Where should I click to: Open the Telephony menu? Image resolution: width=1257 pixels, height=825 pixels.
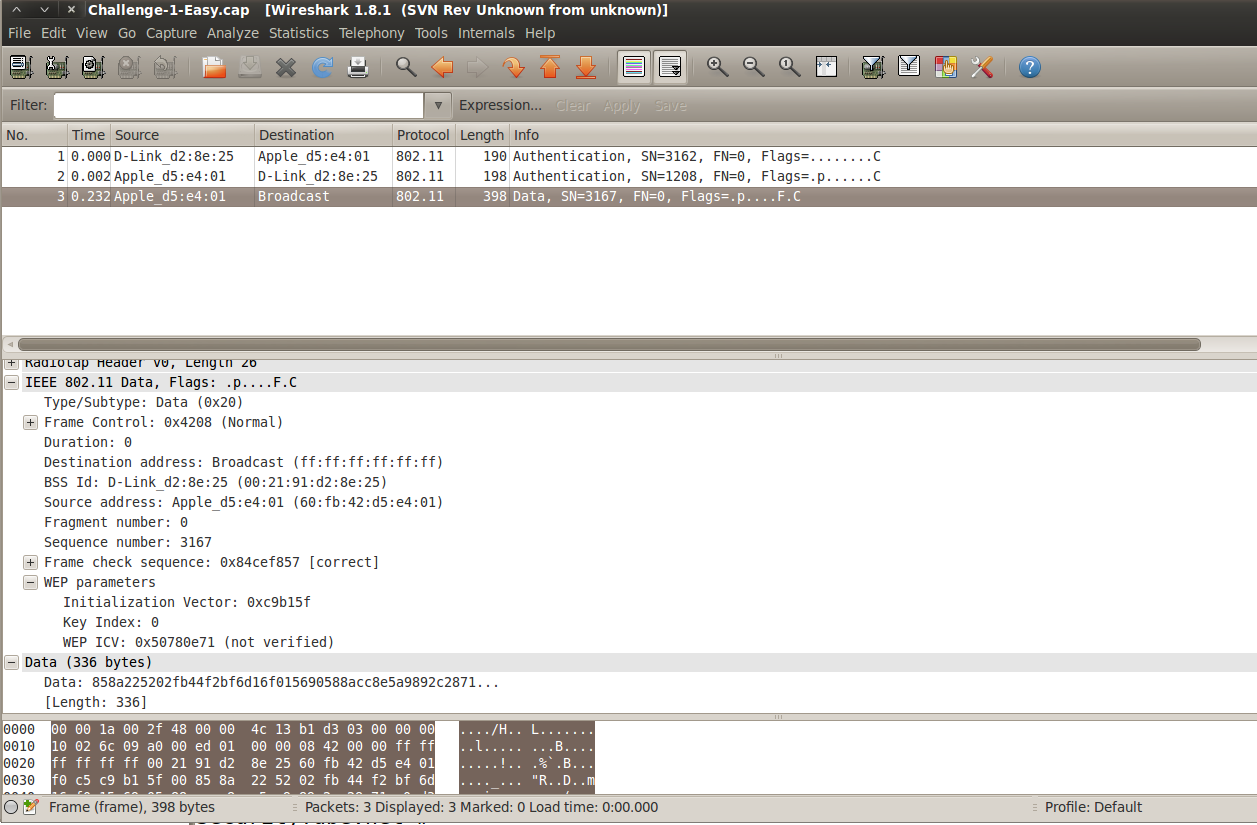(371, 33)
